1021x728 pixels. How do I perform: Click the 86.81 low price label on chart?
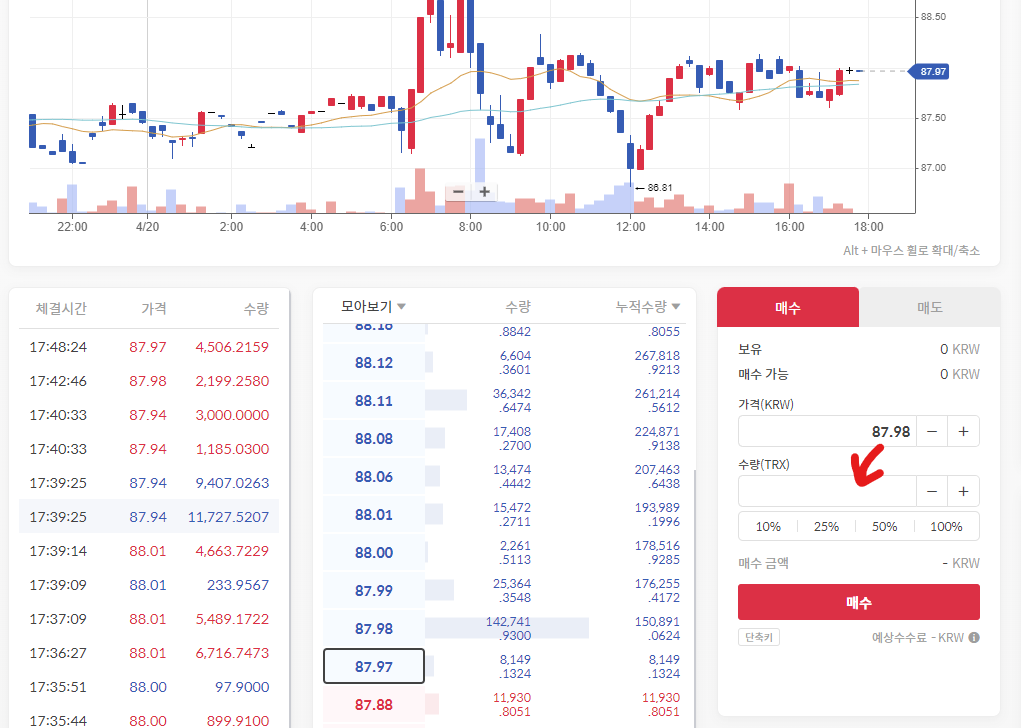tap(660, 188)
